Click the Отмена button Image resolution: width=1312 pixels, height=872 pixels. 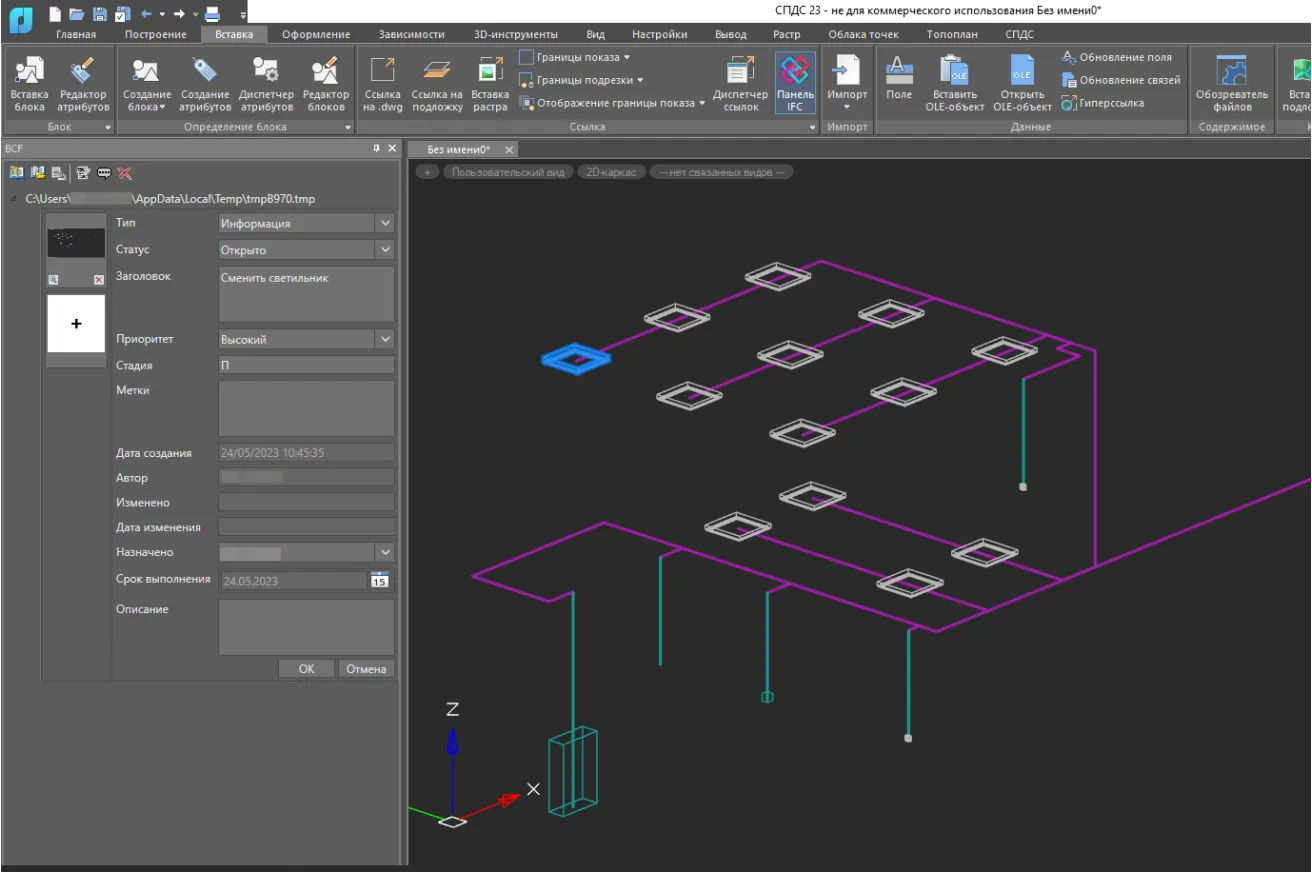tap(366, 669)
